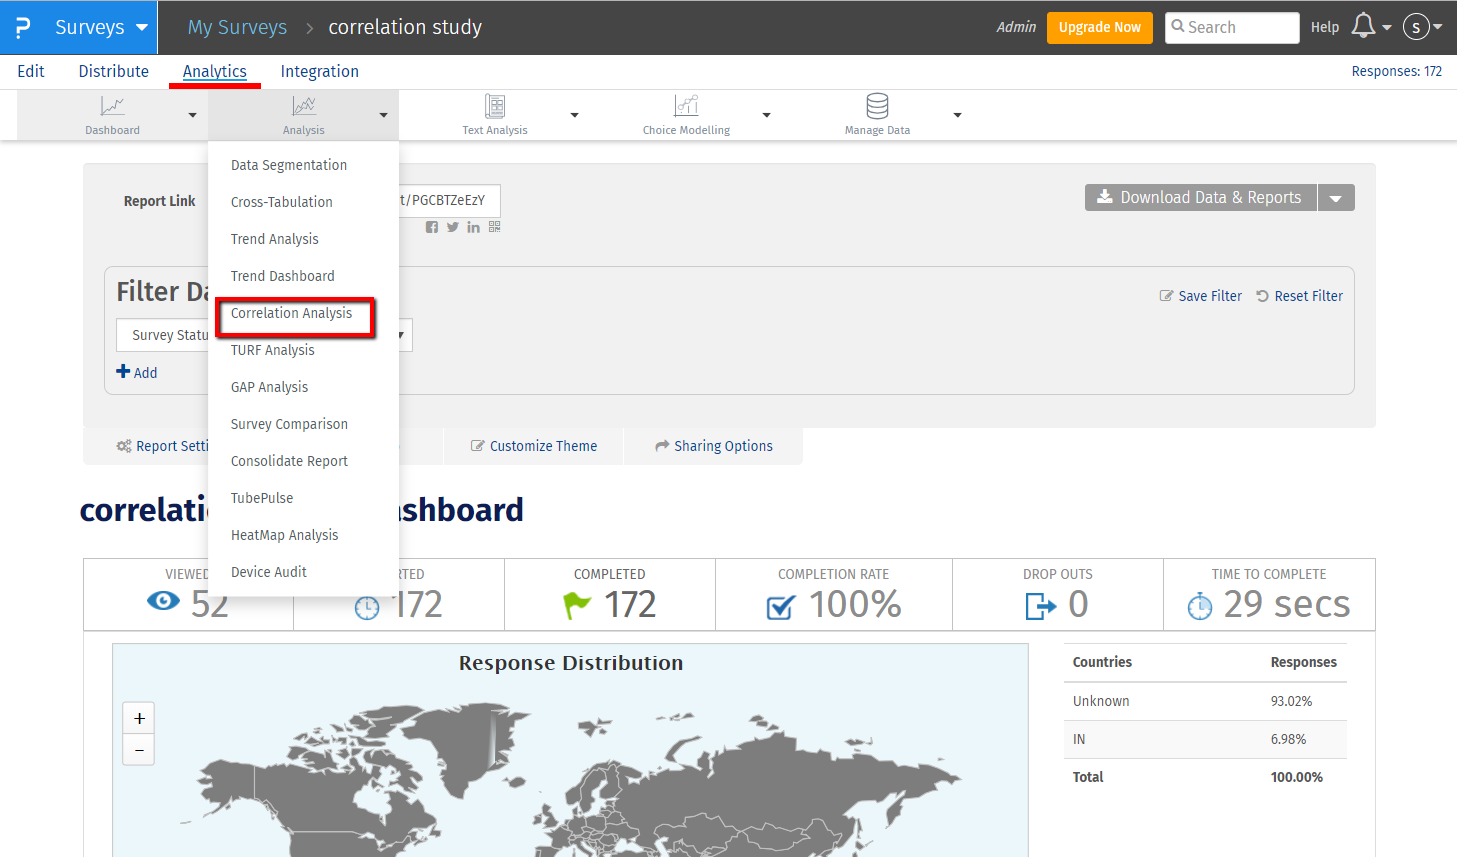Open Download Data & Reports dropdown arrow
Screen dimensions: 1457x857
pyautogui.click(x=1336, y=198)
